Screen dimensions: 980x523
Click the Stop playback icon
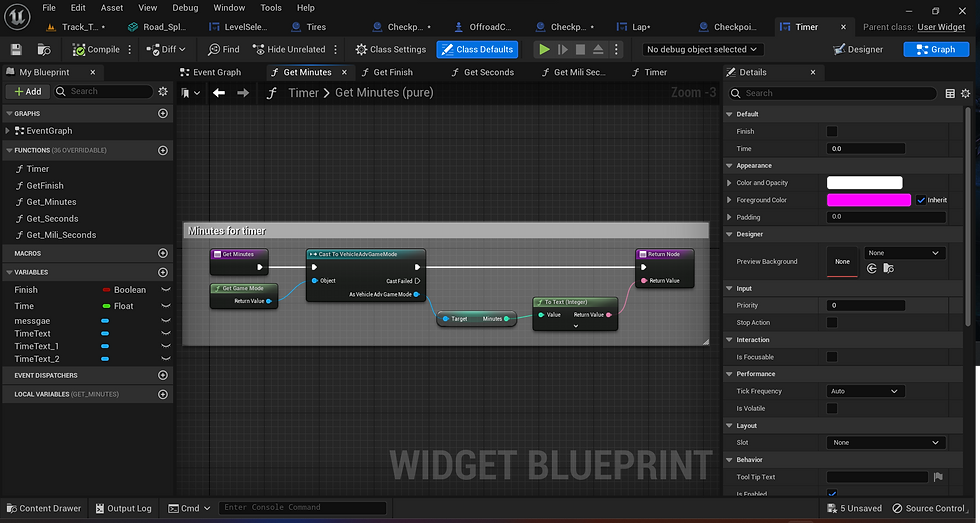(x=581, y=49)
